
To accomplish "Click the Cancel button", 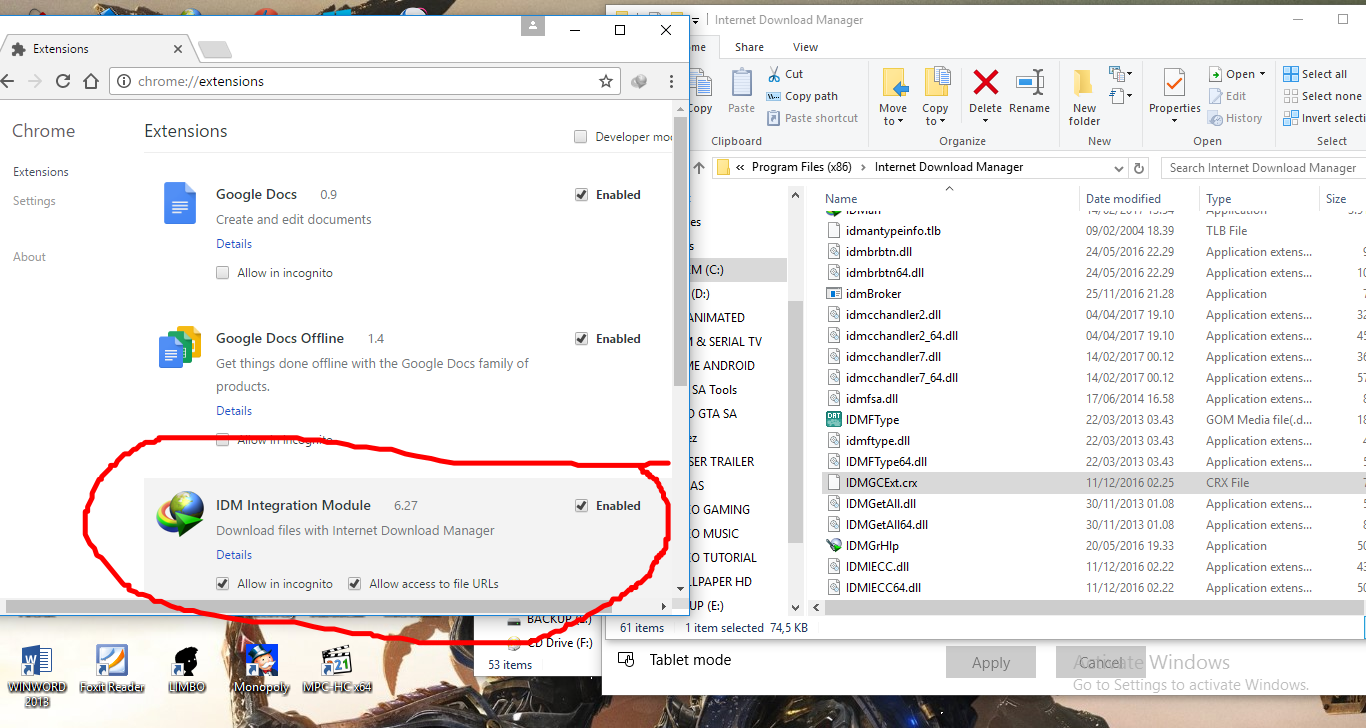I will pyautogui.click(x=1100, y=662).
